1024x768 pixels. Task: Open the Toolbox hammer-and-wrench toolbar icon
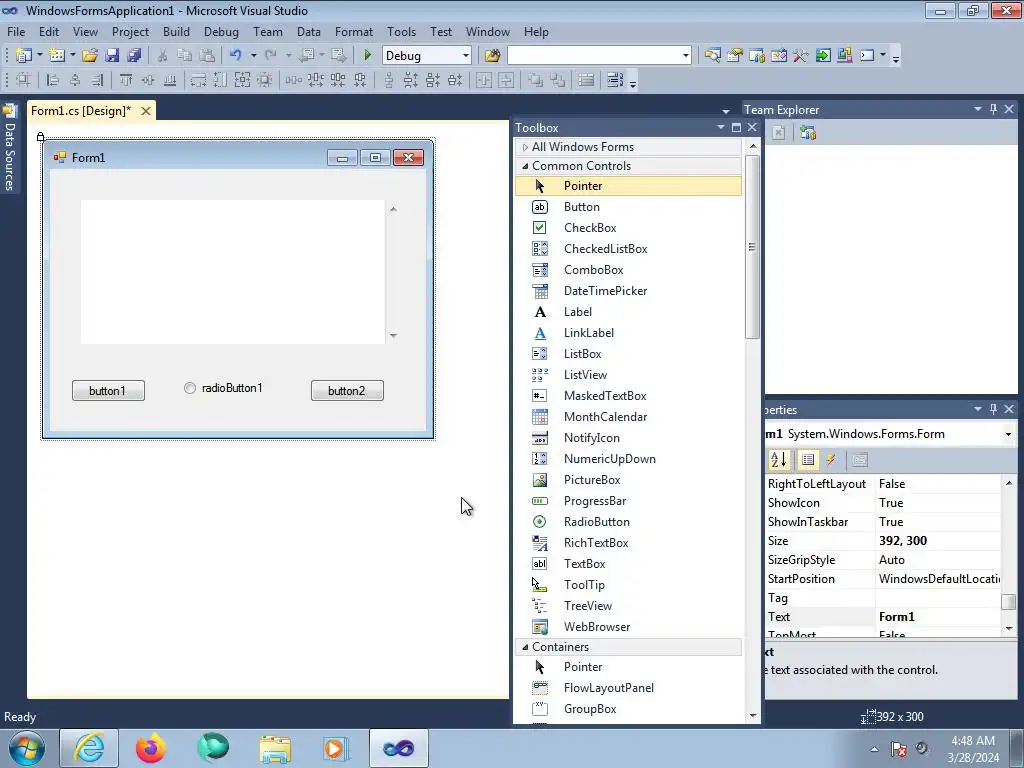click(x=801, y=56)
